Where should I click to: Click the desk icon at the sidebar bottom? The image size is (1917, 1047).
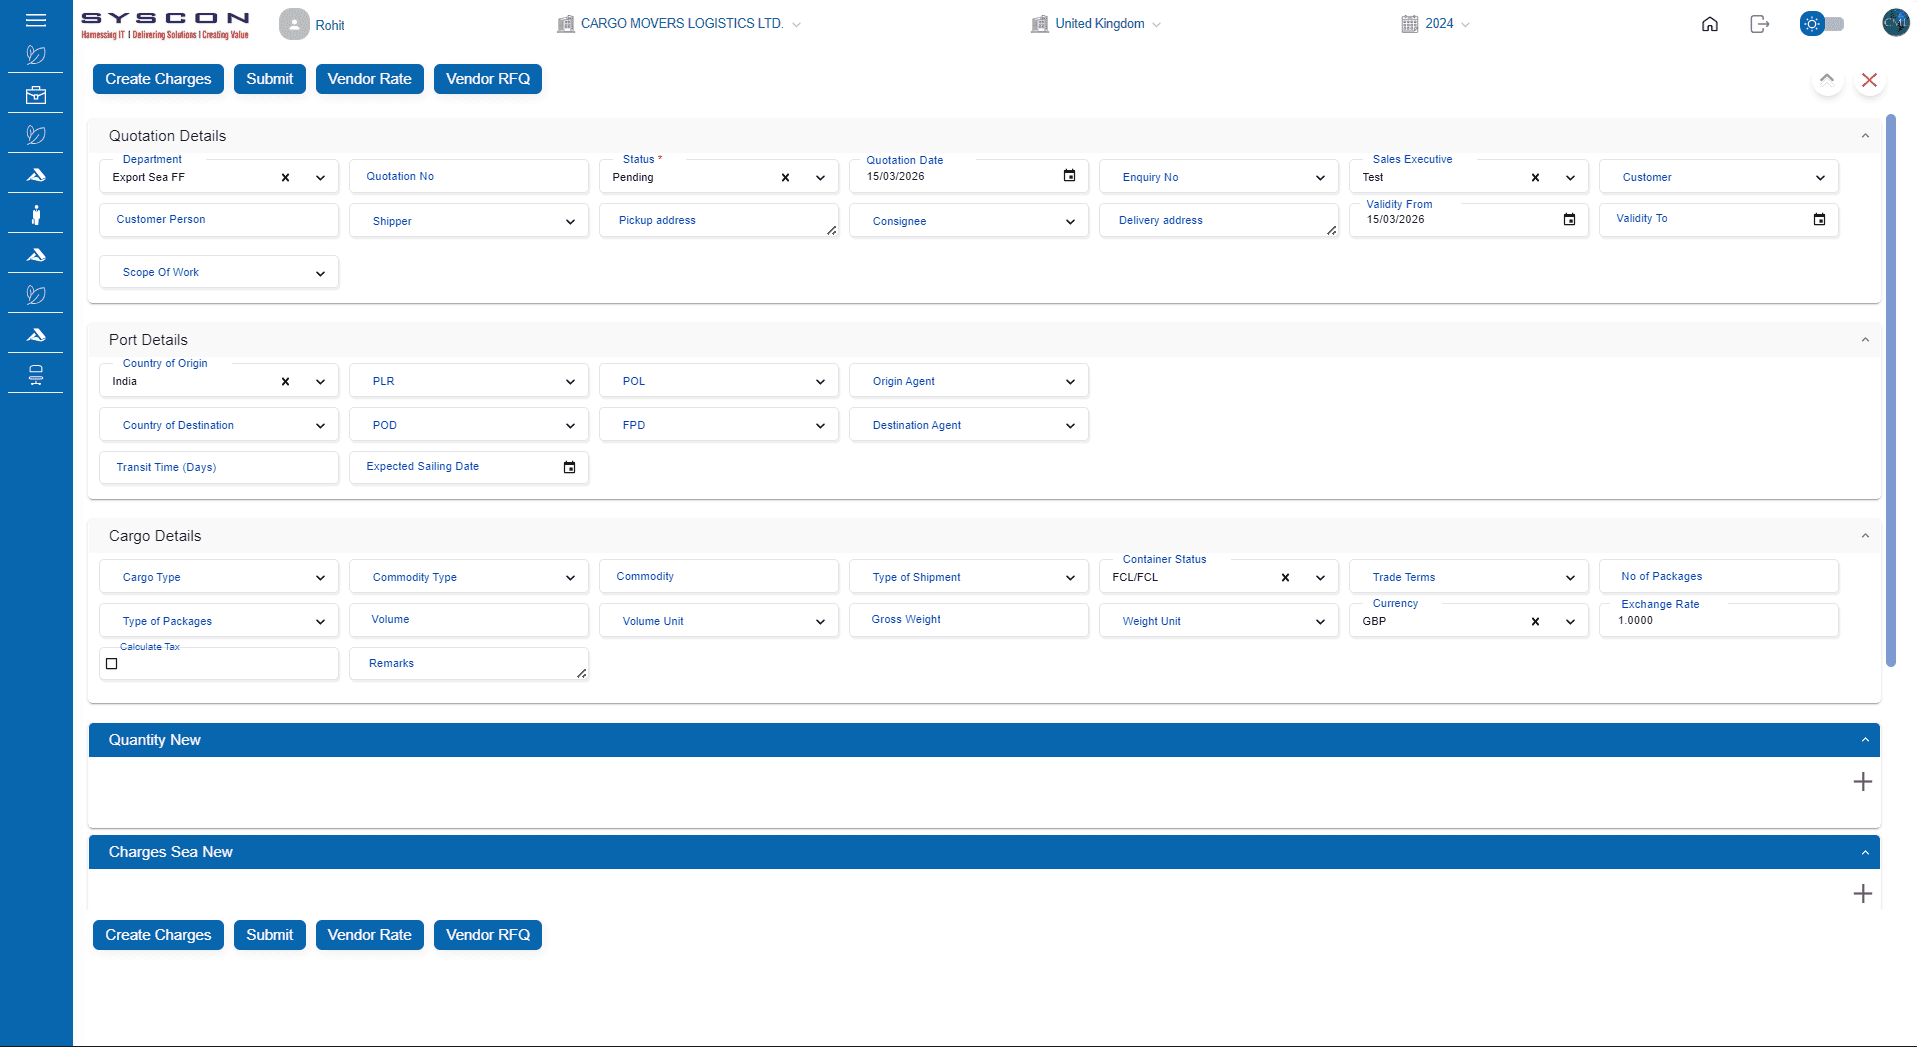[35, 374]
